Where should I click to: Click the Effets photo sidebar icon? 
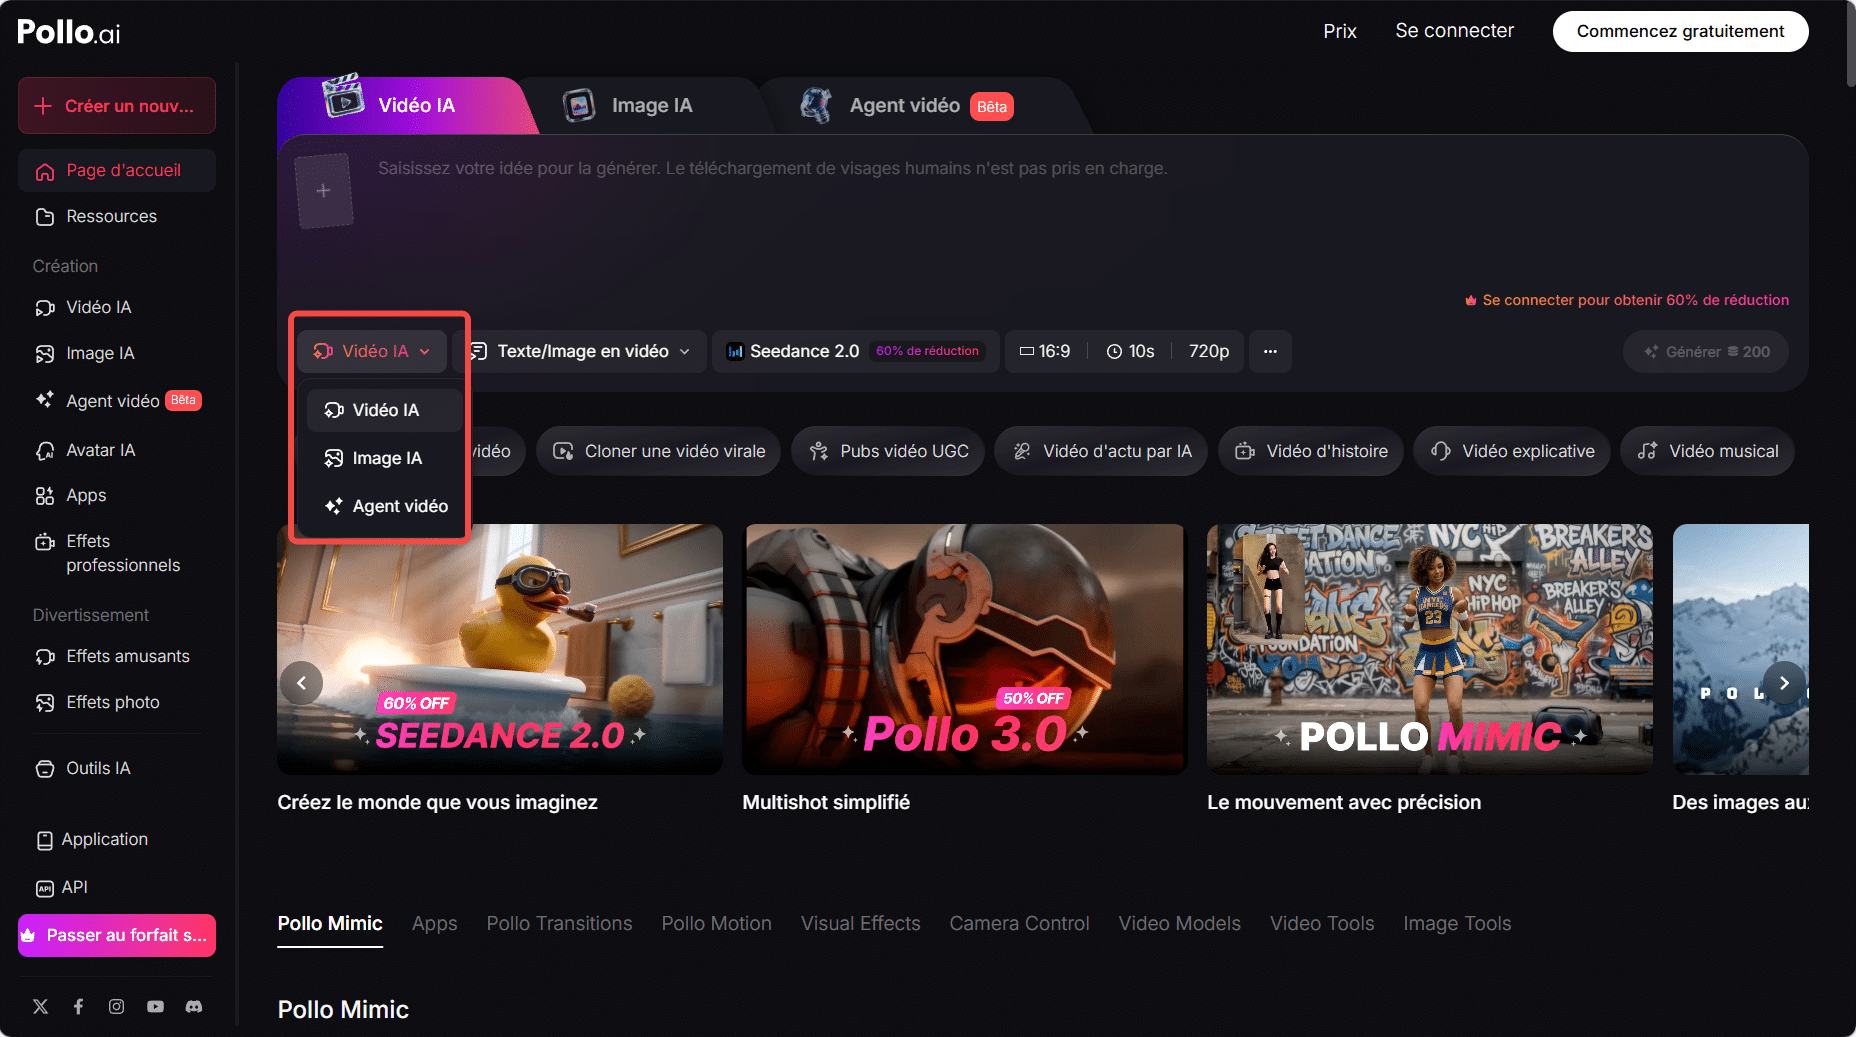tap(45, 703)
